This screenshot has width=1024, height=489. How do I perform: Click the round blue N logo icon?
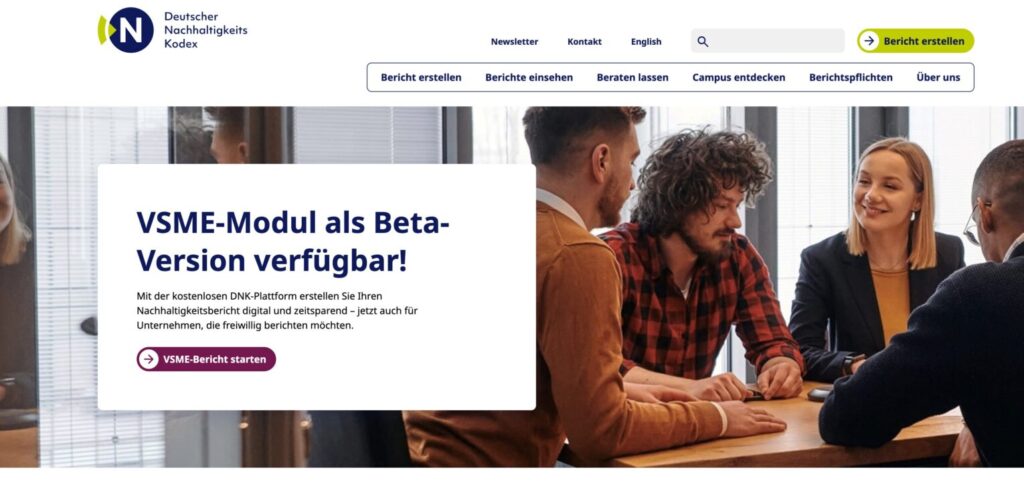click(131, 30)
